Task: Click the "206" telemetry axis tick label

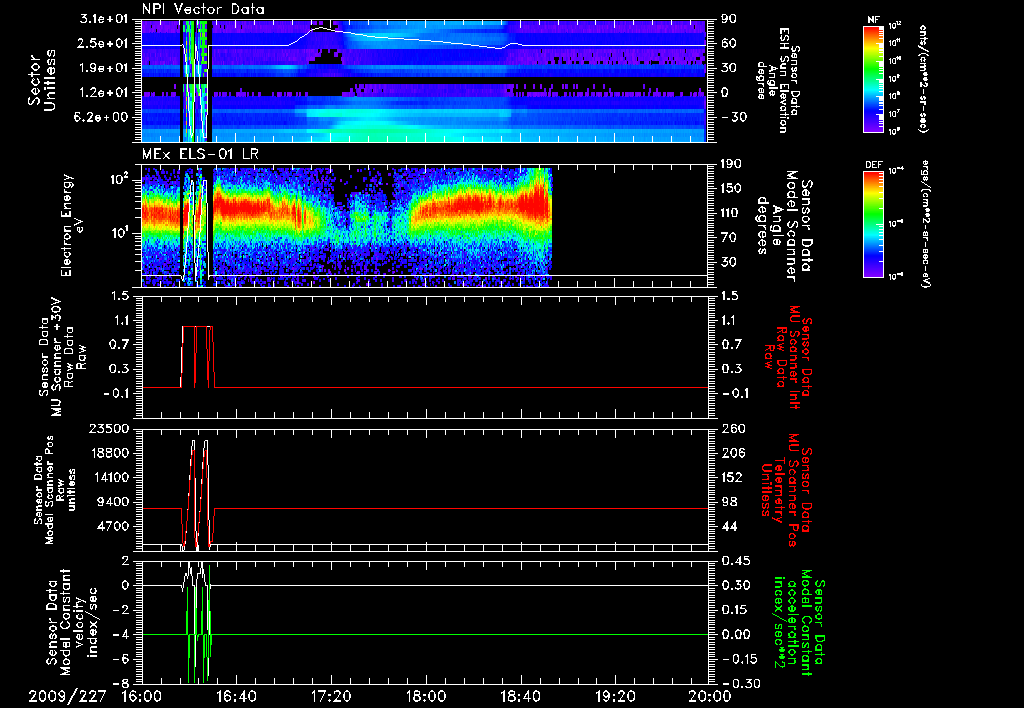Action: tap(732, 453)
